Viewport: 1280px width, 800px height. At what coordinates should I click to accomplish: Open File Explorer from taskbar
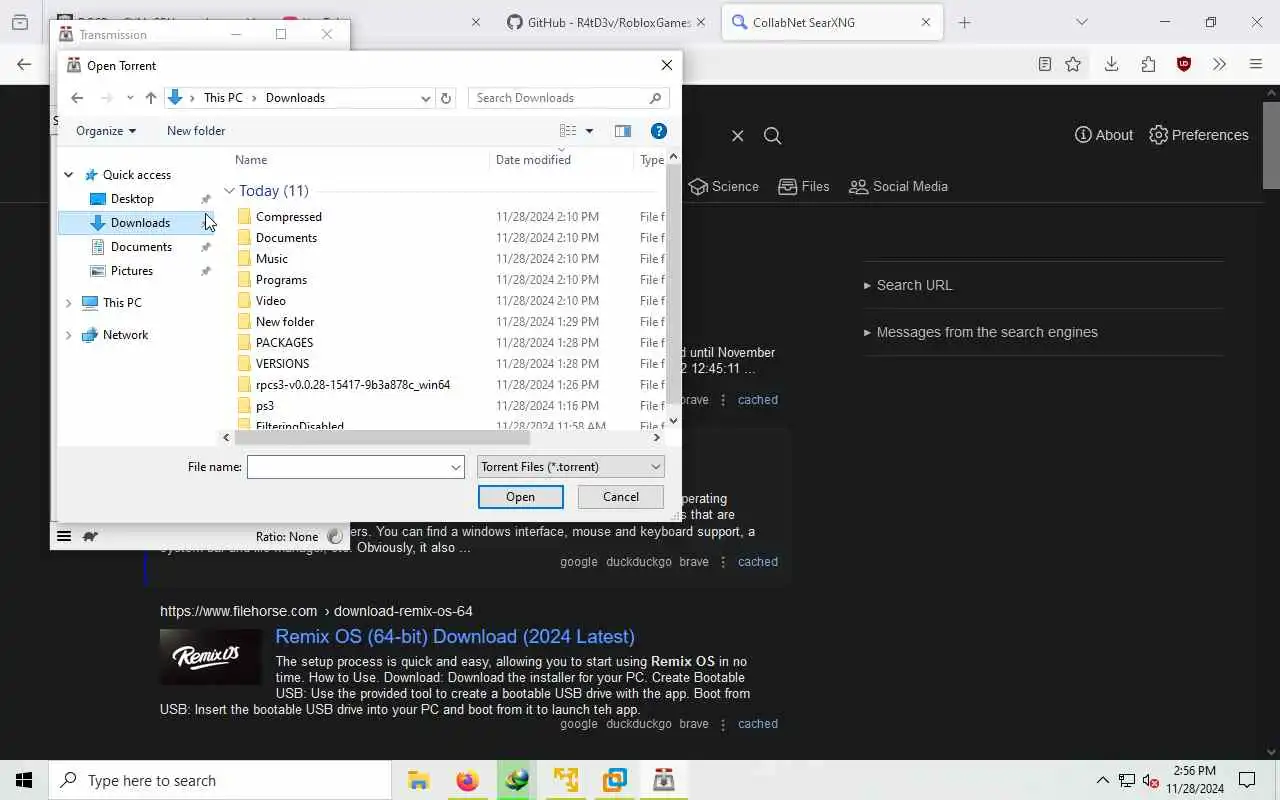(418, 780)
